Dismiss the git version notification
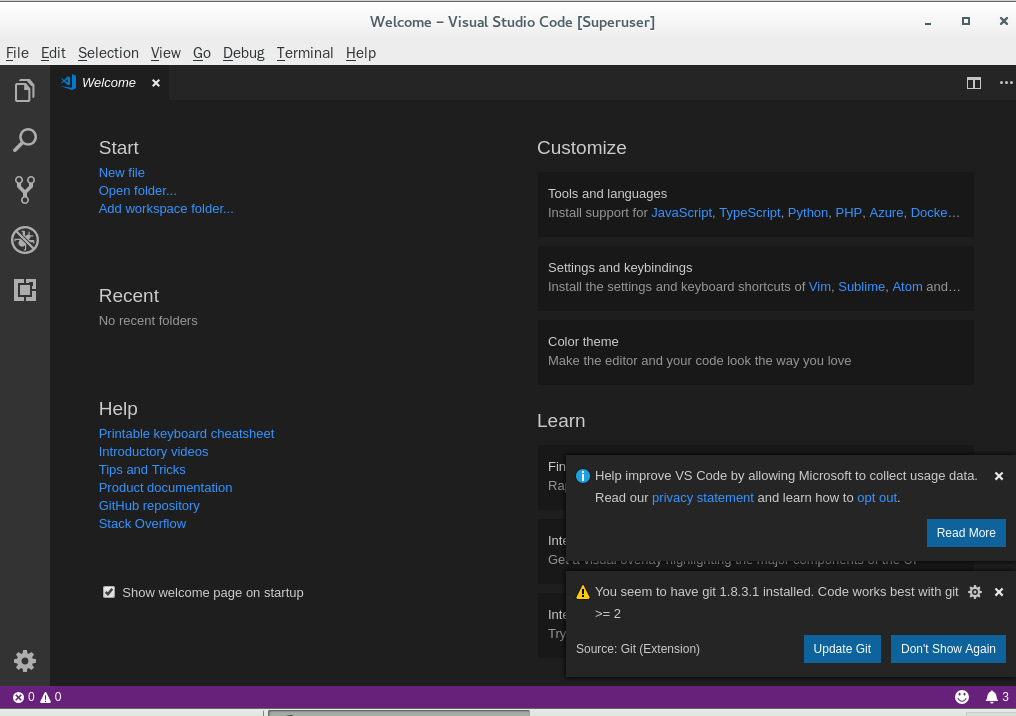1016x716 pixels. click(999, 592)
